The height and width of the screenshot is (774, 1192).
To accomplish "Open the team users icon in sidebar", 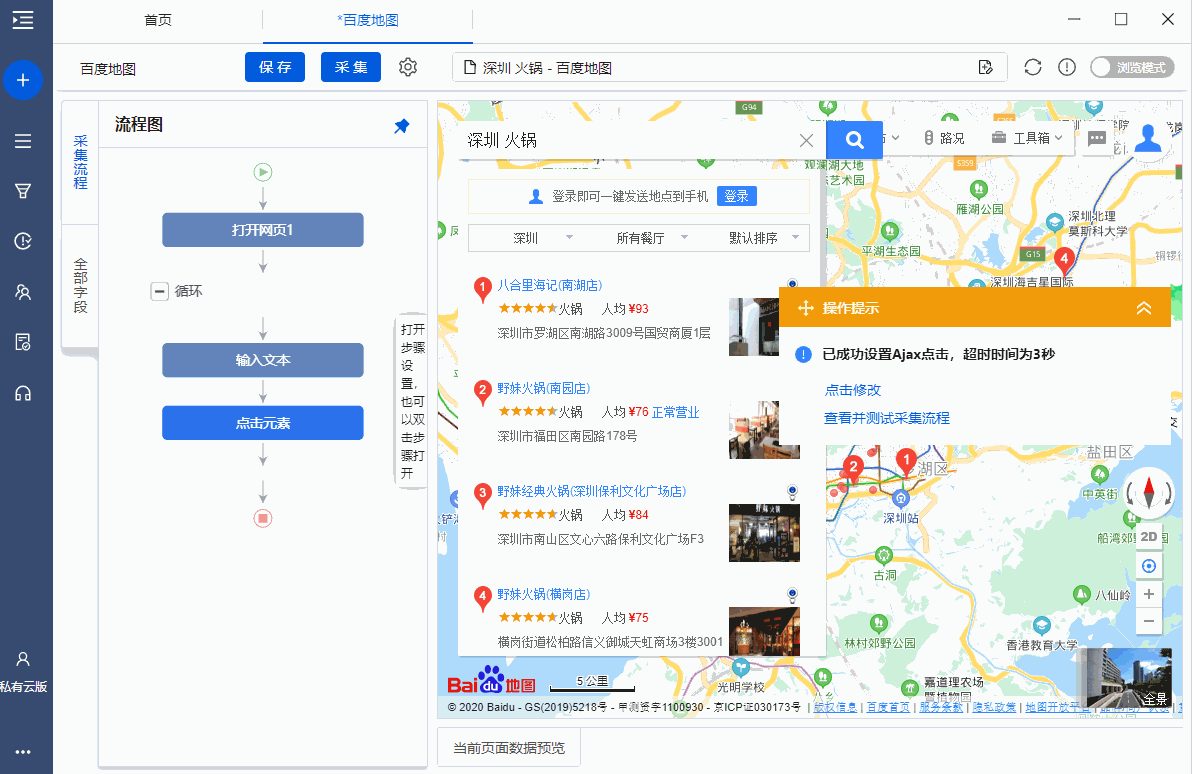I will (23, 291).
